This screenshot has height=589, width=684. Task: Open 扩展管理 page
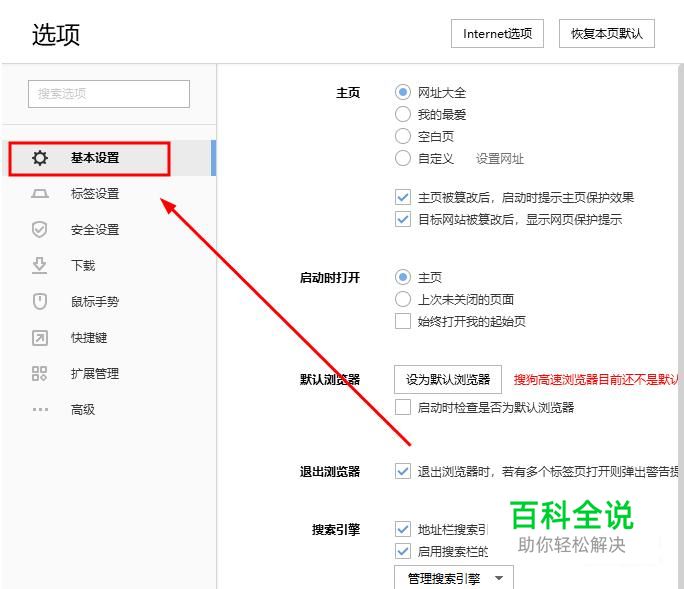(x=108, y=373)
